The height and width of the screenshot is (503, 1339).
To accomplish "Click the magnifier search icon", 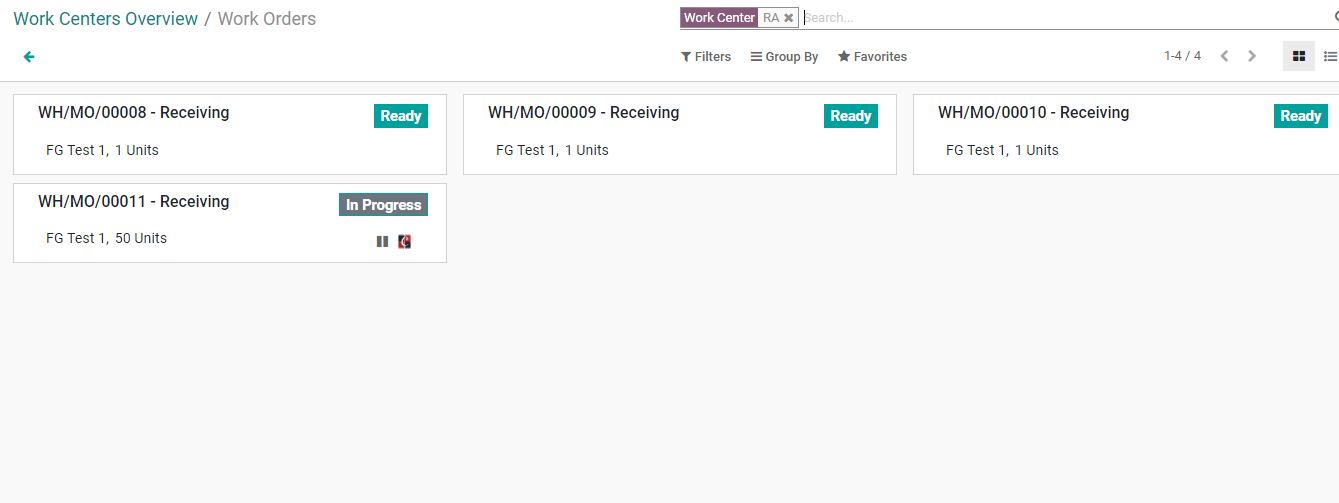I will (x=1336, y=17).
